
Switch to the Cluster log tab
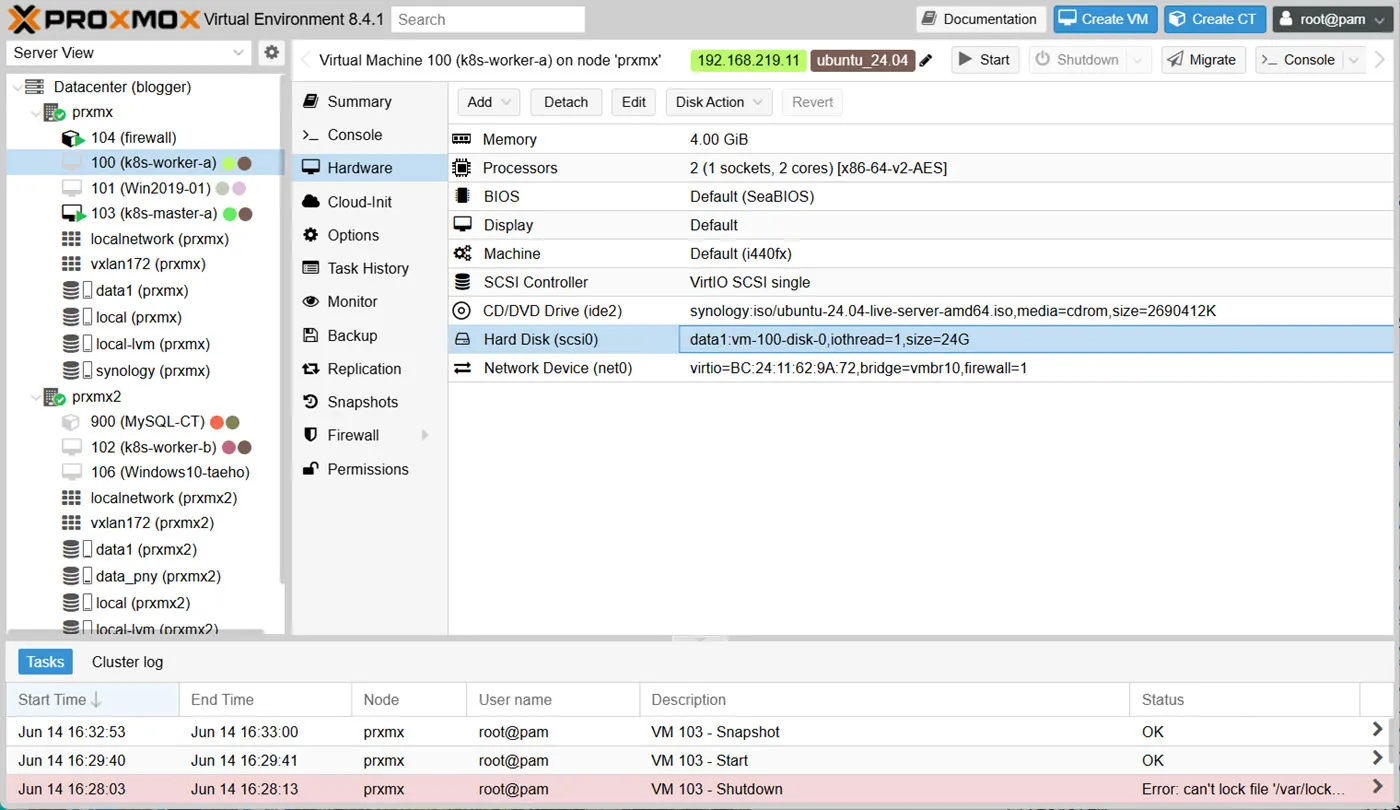click(x=126, y=661)
